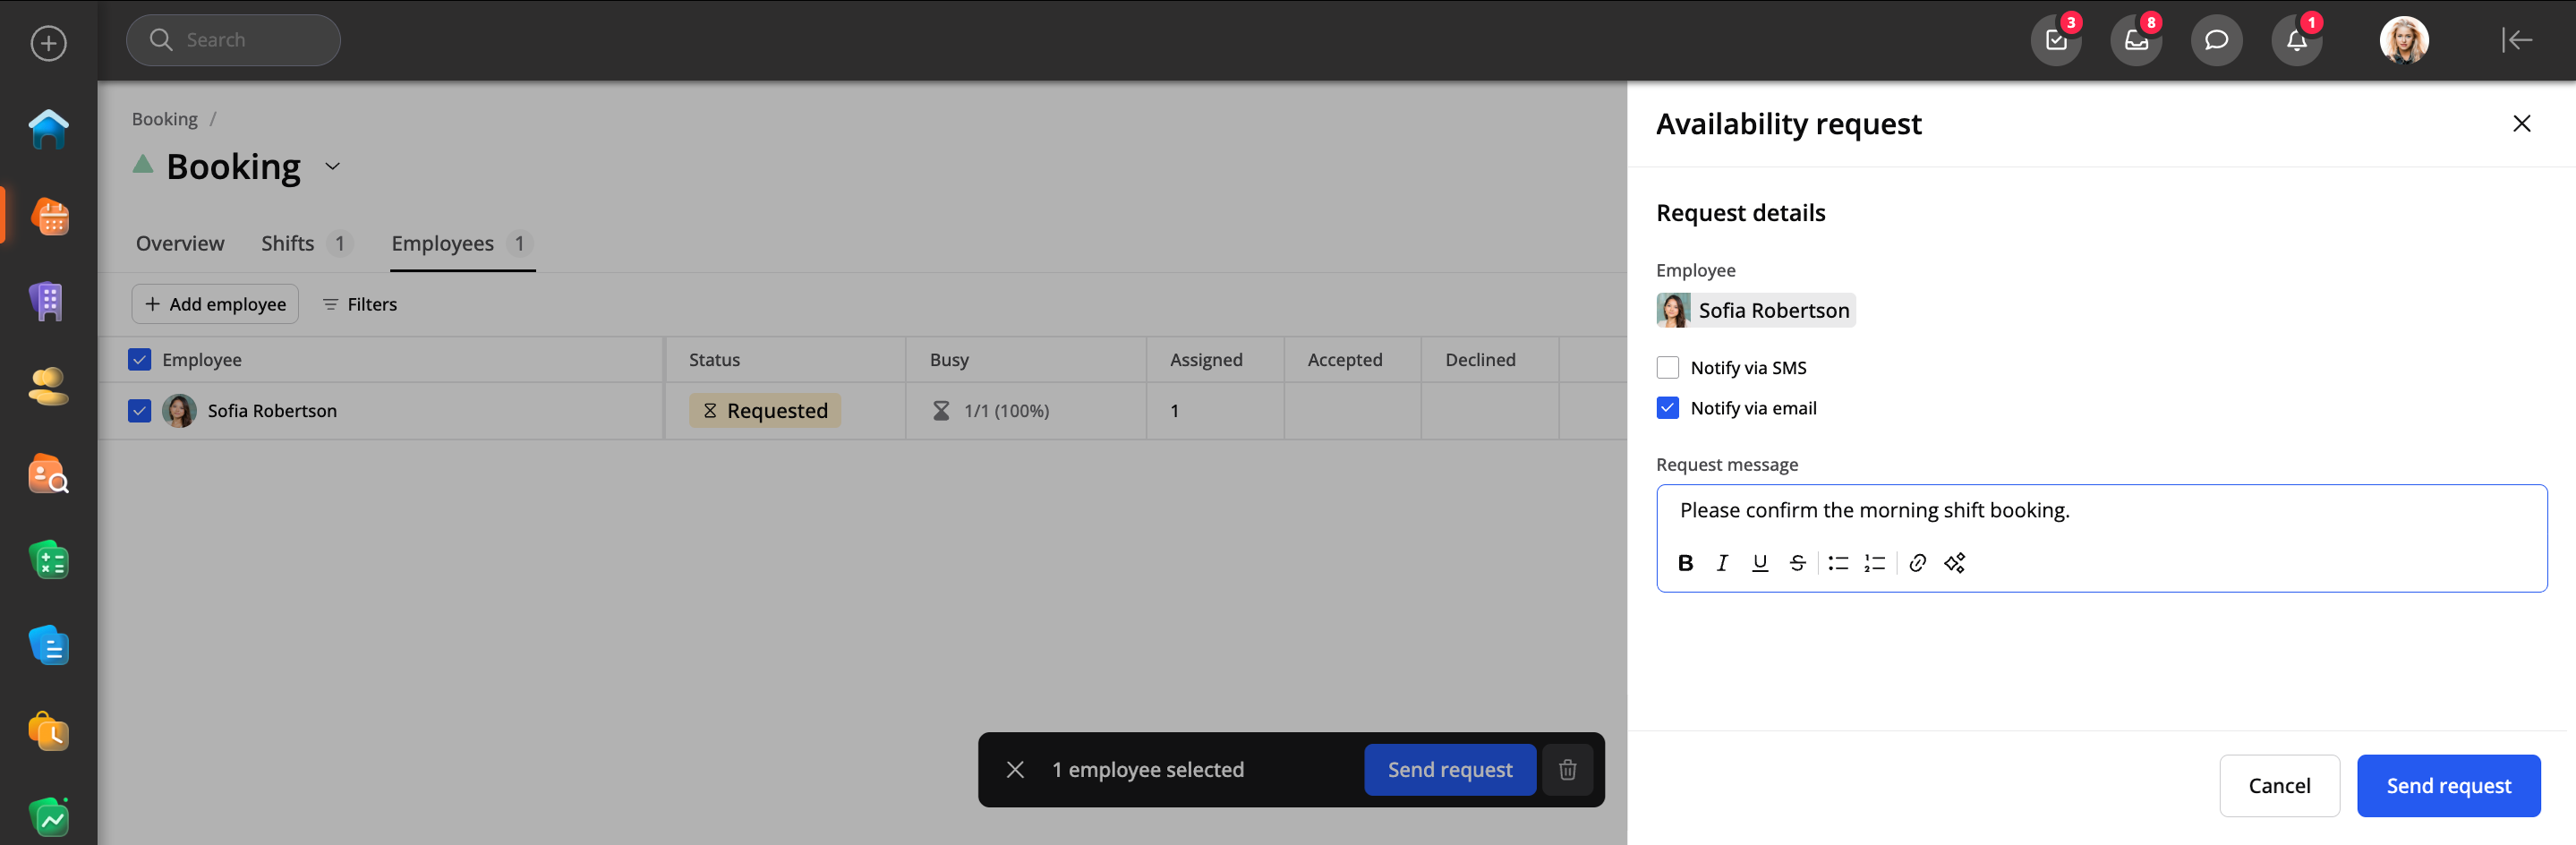Screen dimensions: 2576x845
Task: Open the notifications bell icon
Action: (2296, 40)
